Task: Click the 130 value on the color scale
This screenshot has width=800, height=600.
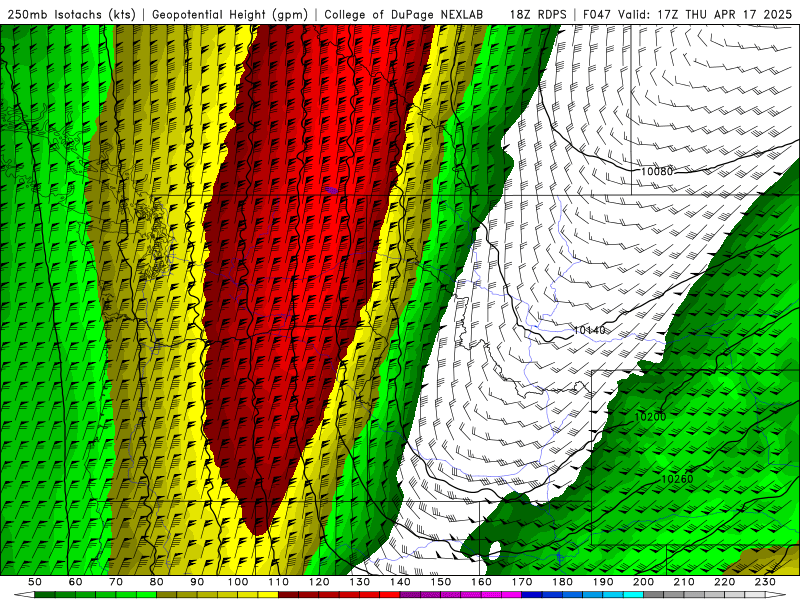Action: coord(360,582)
